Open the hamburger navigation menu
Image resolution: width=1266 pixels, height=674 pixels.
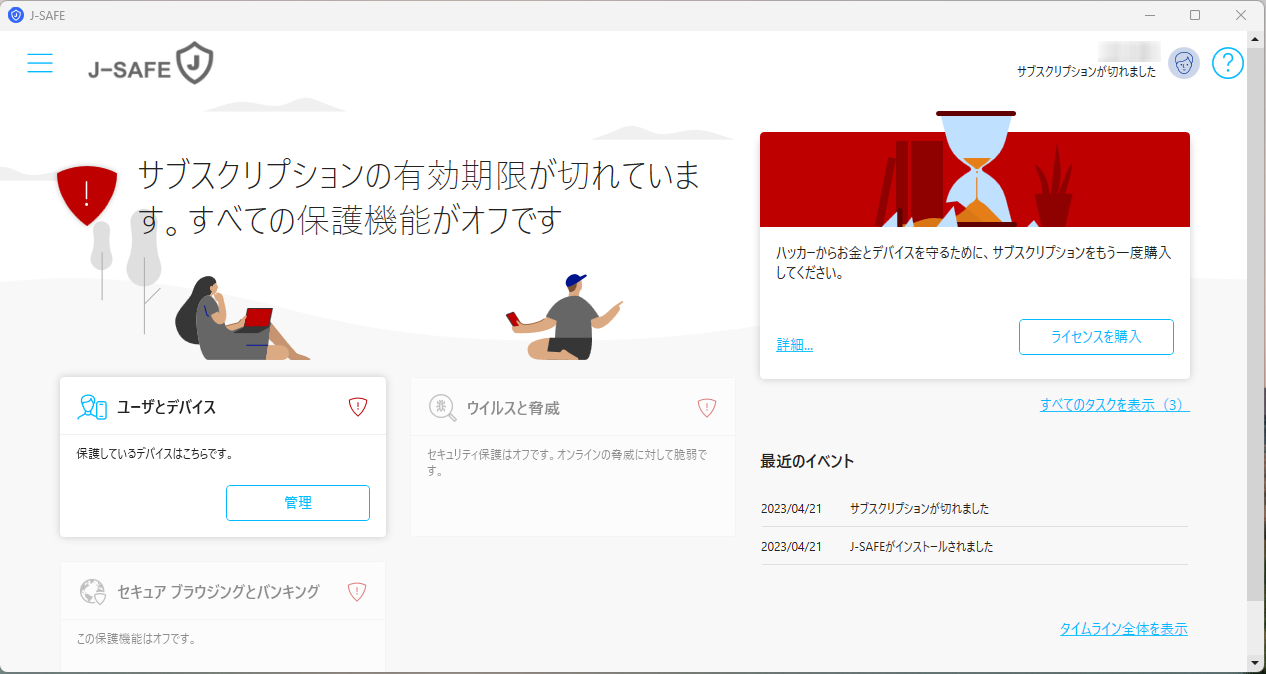pos(40,63)
